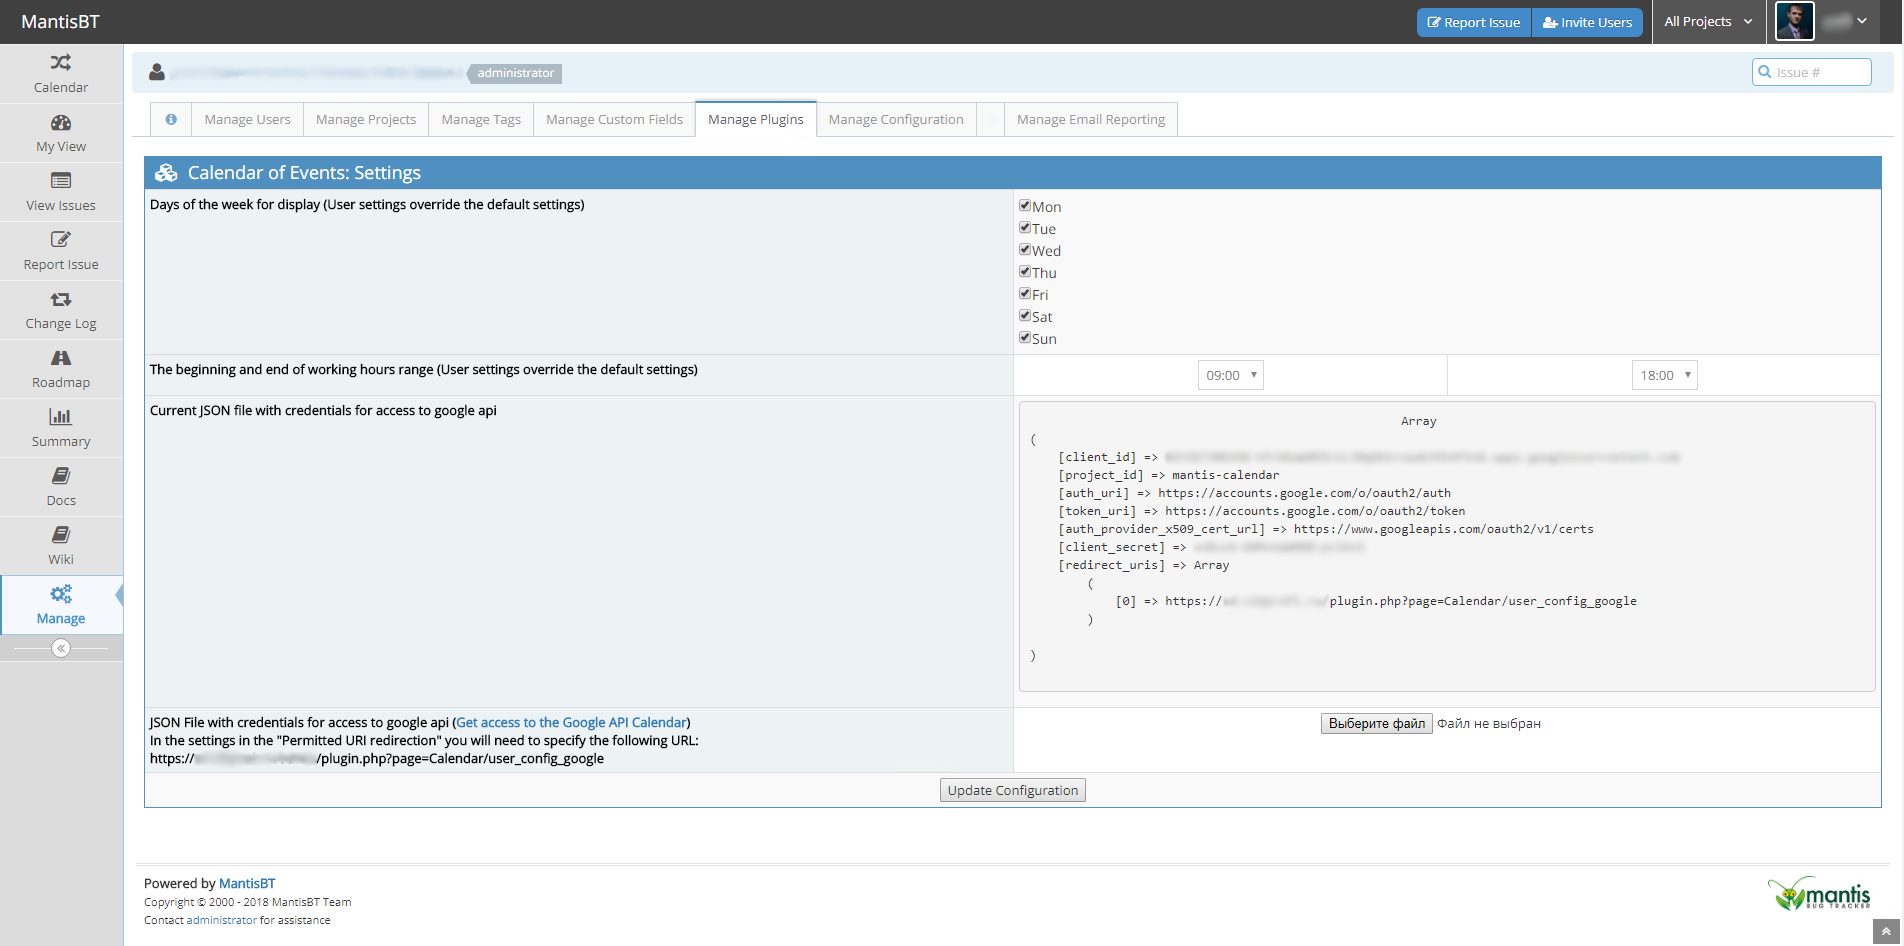Expand the user account menu chevron

[x=1862, y=21]
